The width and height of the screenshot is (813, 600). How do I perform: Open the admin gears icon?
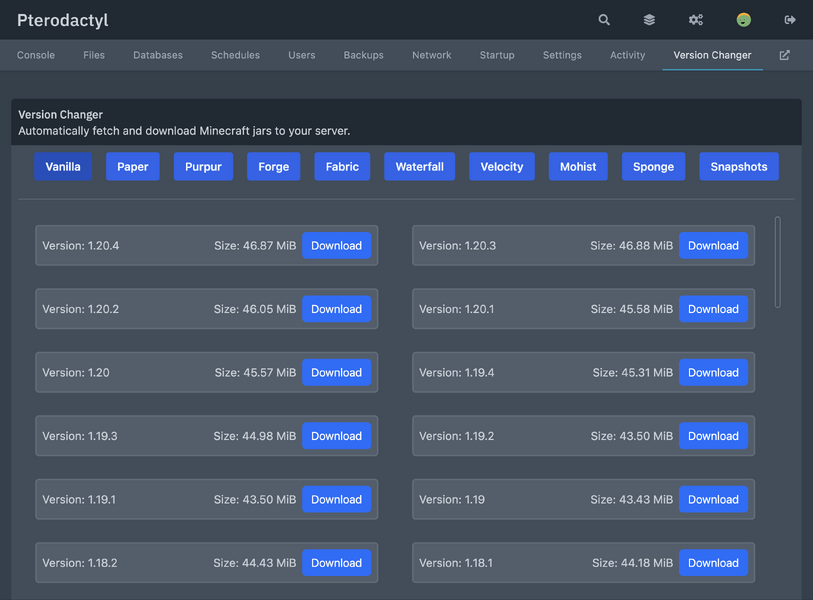pos(696,20)
